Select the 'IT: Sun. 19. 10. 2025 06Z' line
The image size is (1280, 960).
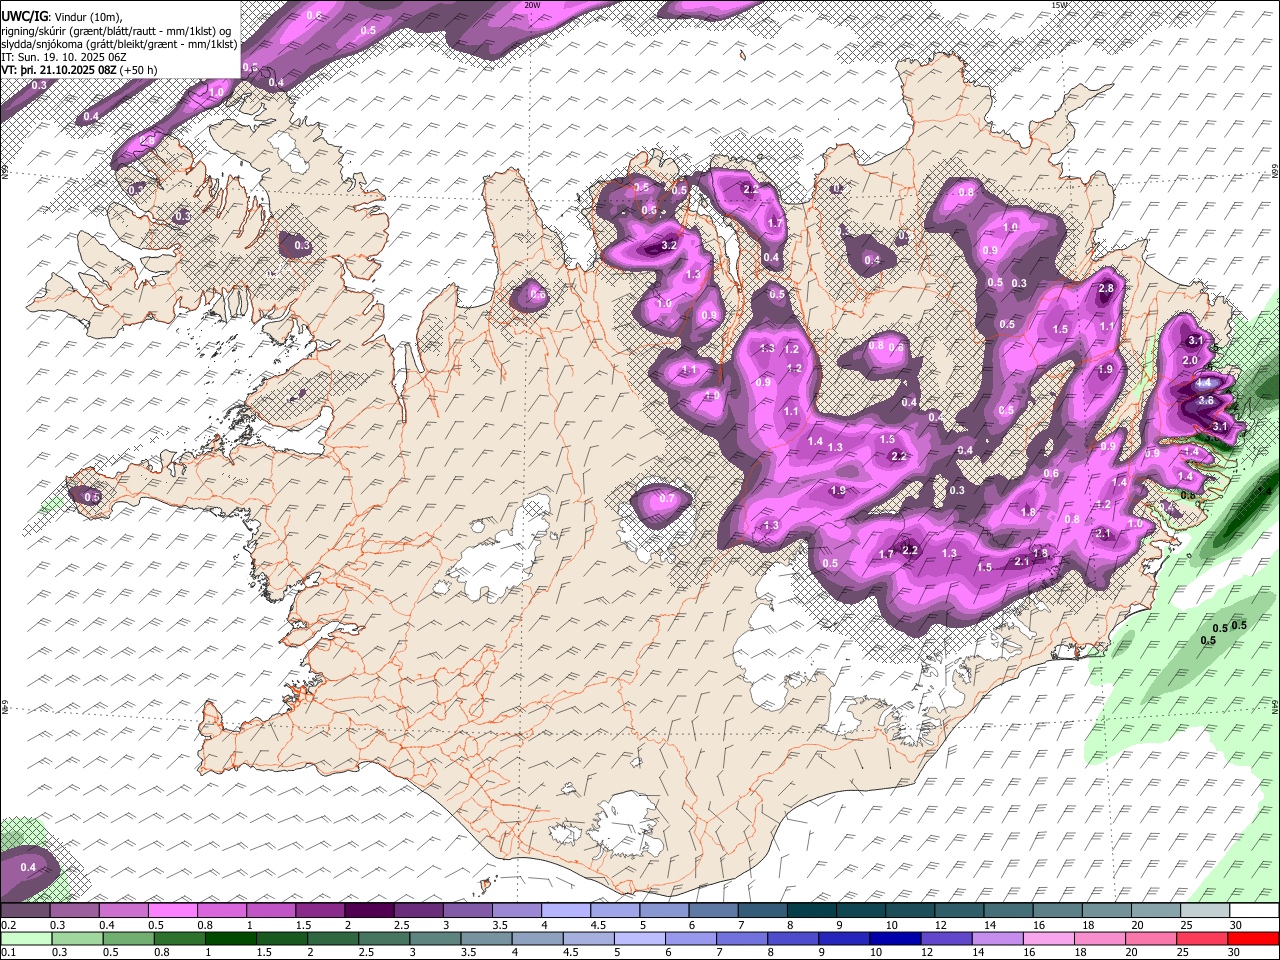63,57
